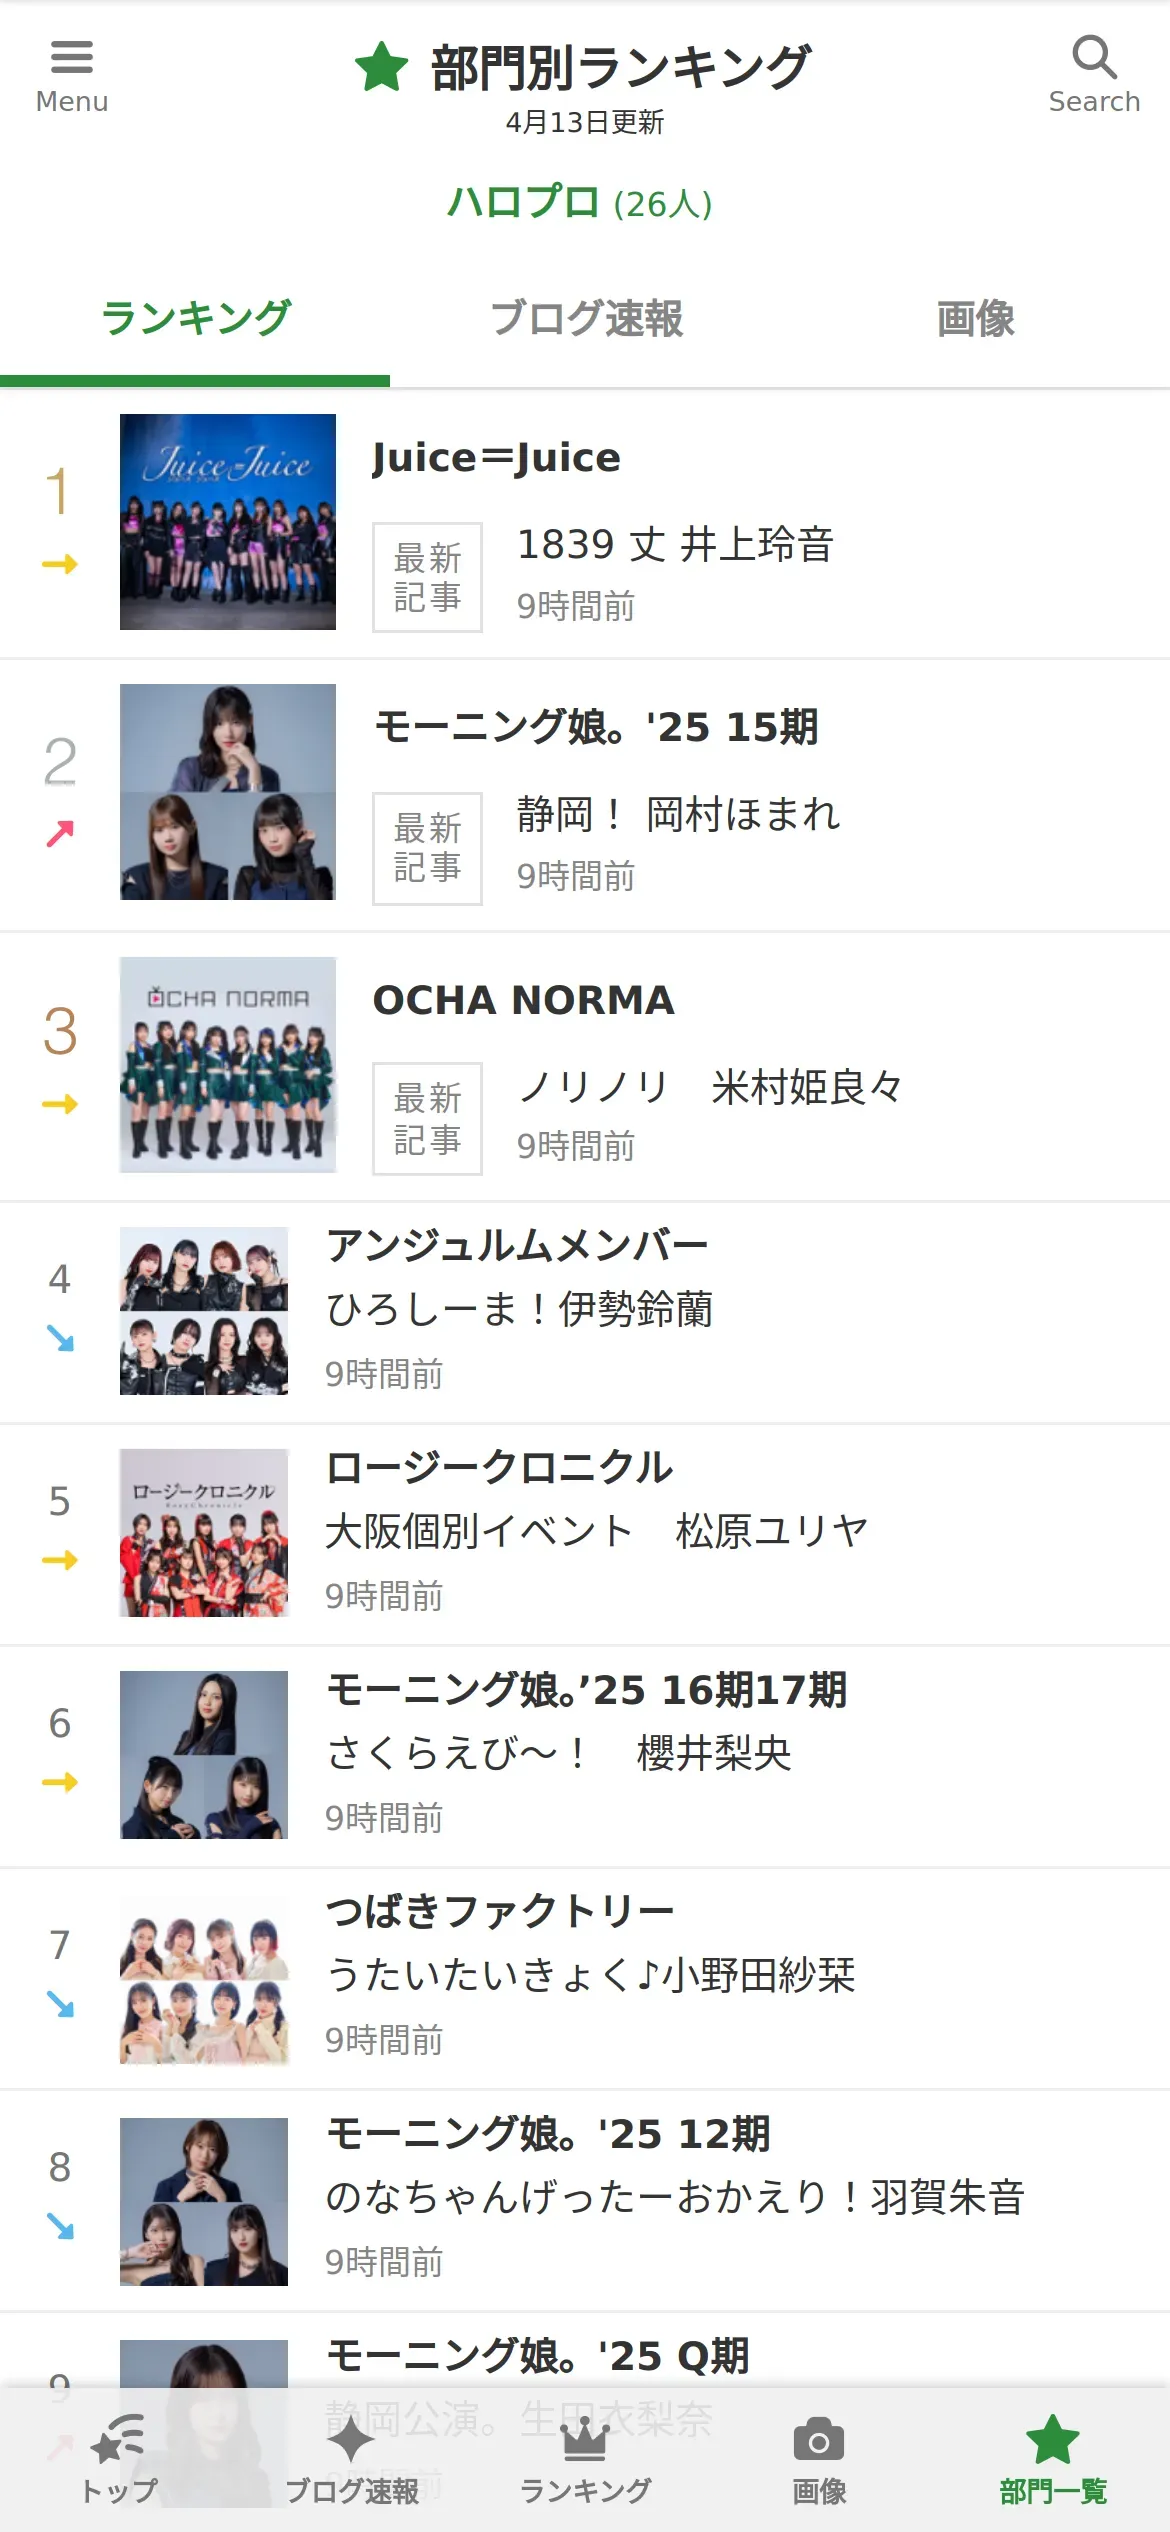Click the 最新記事 button under OCHA NORMA
The image size is (1170, 2532).
[x=427, y=1118]
